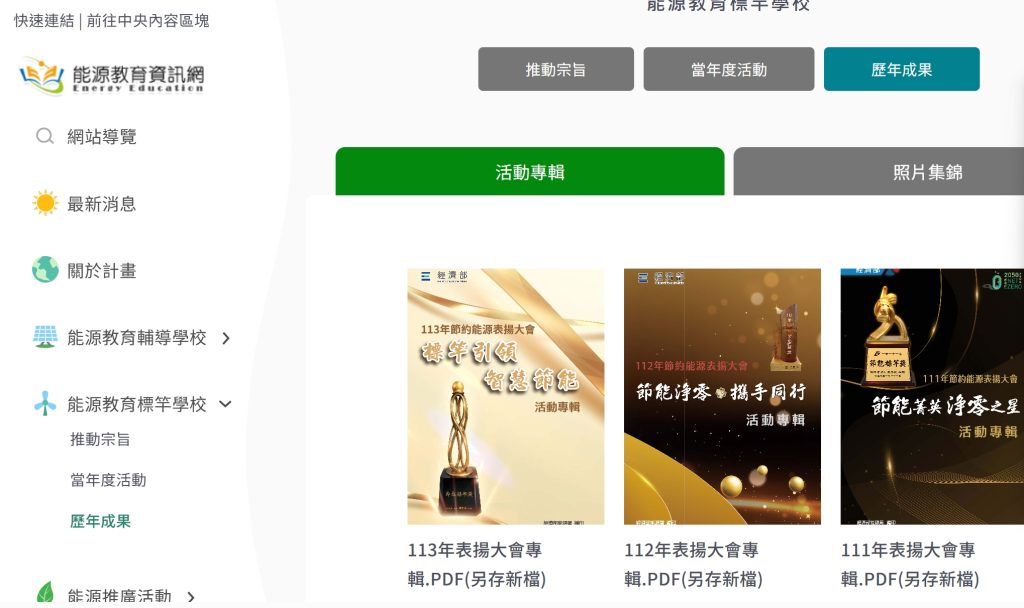The width and height of the screenshot is (1024, 608).
Task: Select the 活動專輯 tab
Action: [530, 172]
